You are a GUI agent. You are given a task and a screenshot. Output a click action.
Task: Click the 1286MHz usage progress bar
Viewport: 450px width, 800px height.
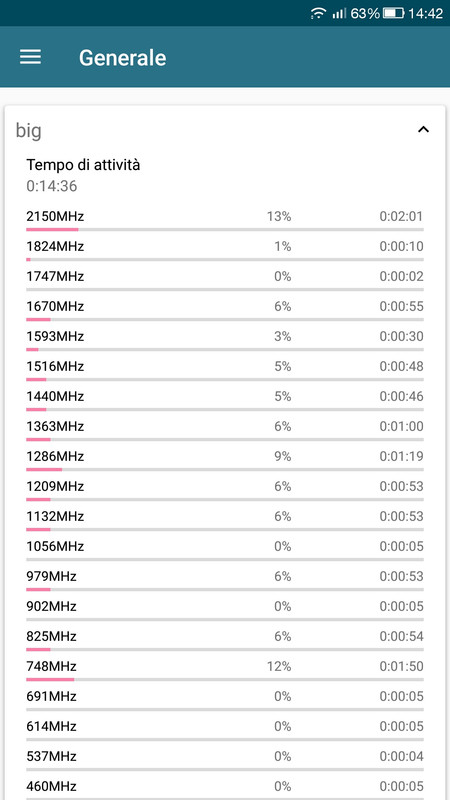point(225,469)
